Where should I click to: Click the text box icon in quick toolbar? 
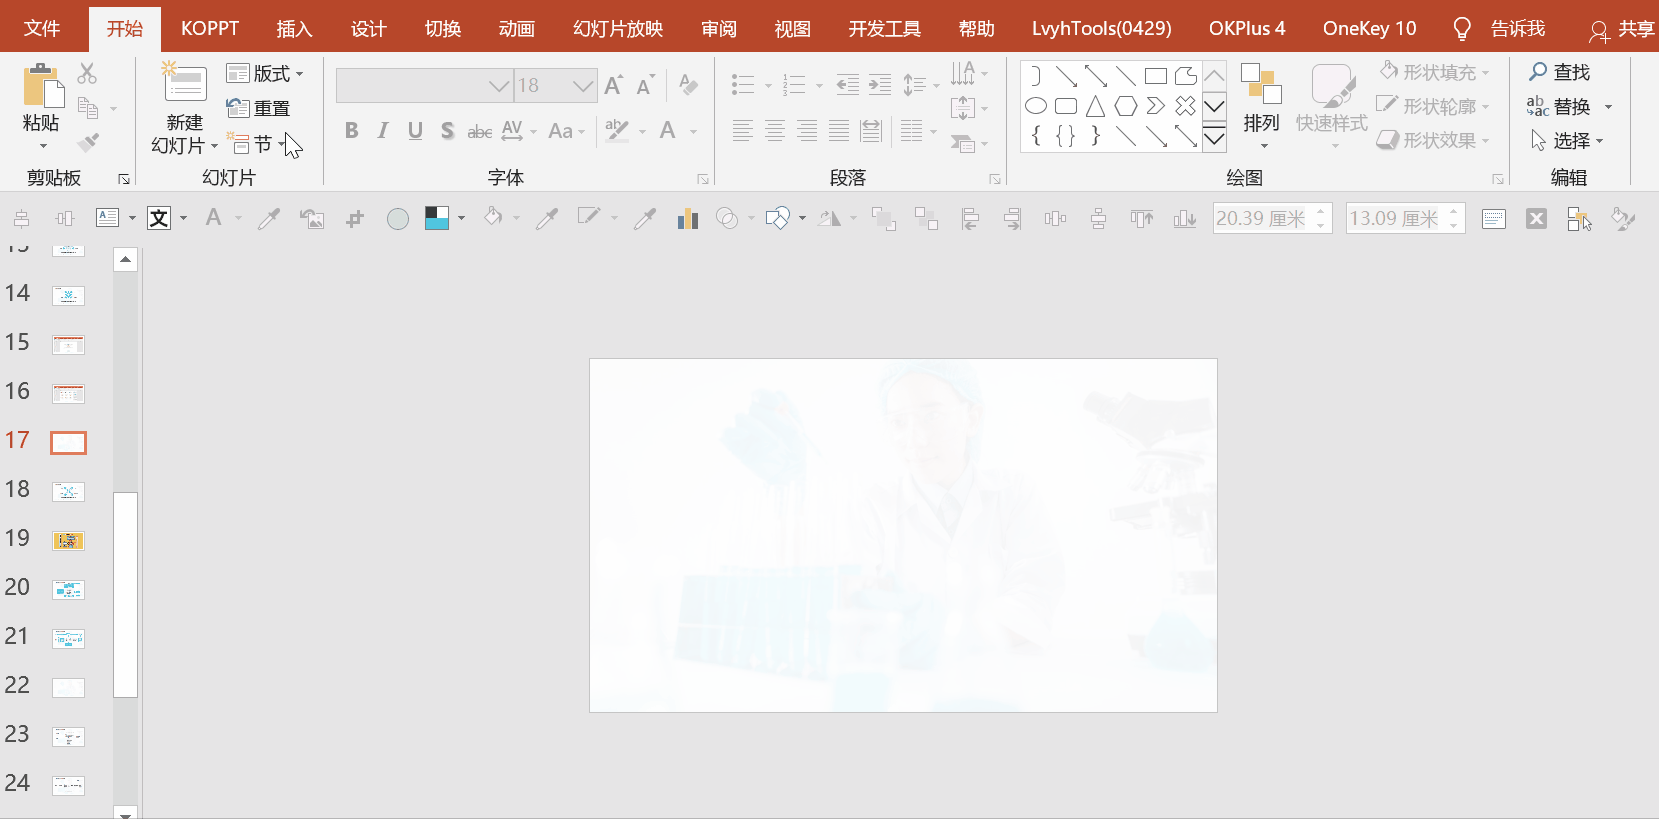[107, 218]
